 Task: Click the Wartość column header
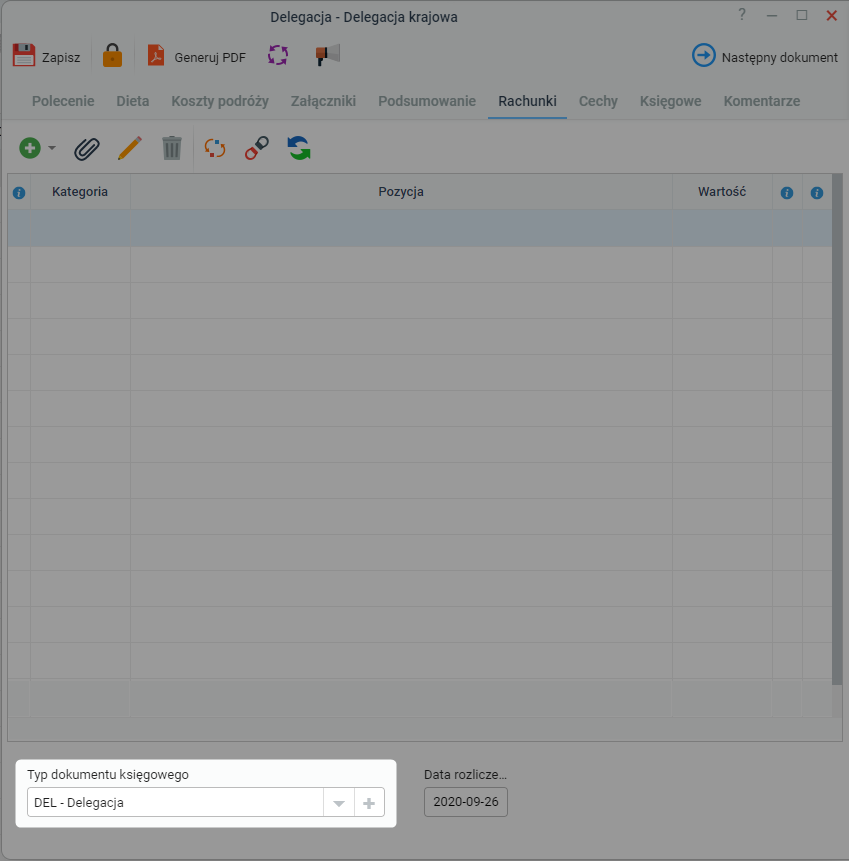click(x=722, y=192)
